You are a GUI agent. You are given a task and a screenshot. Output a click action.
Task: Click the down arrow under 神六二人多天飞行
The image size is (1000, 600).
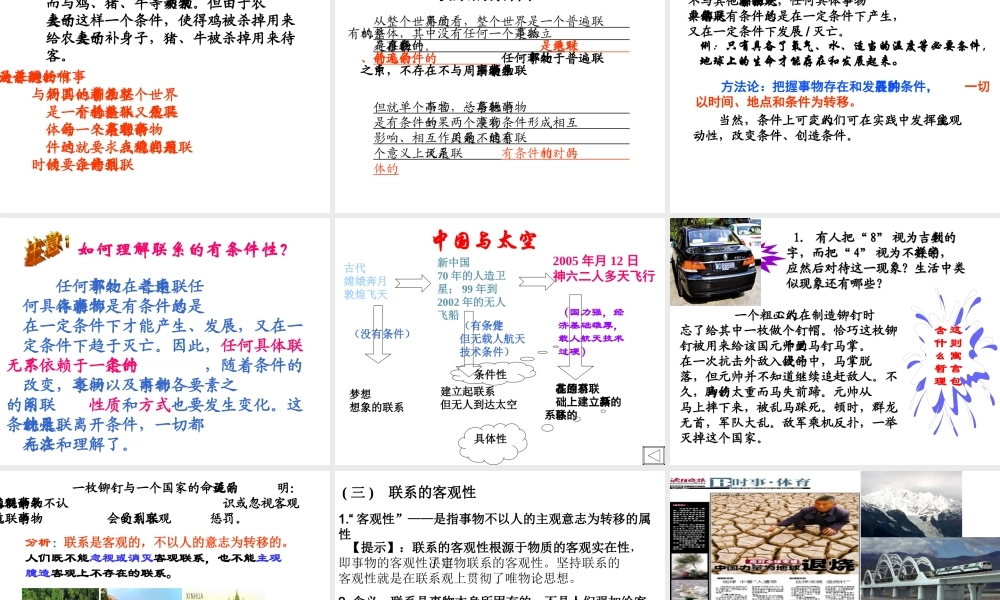tap(575, 336)
